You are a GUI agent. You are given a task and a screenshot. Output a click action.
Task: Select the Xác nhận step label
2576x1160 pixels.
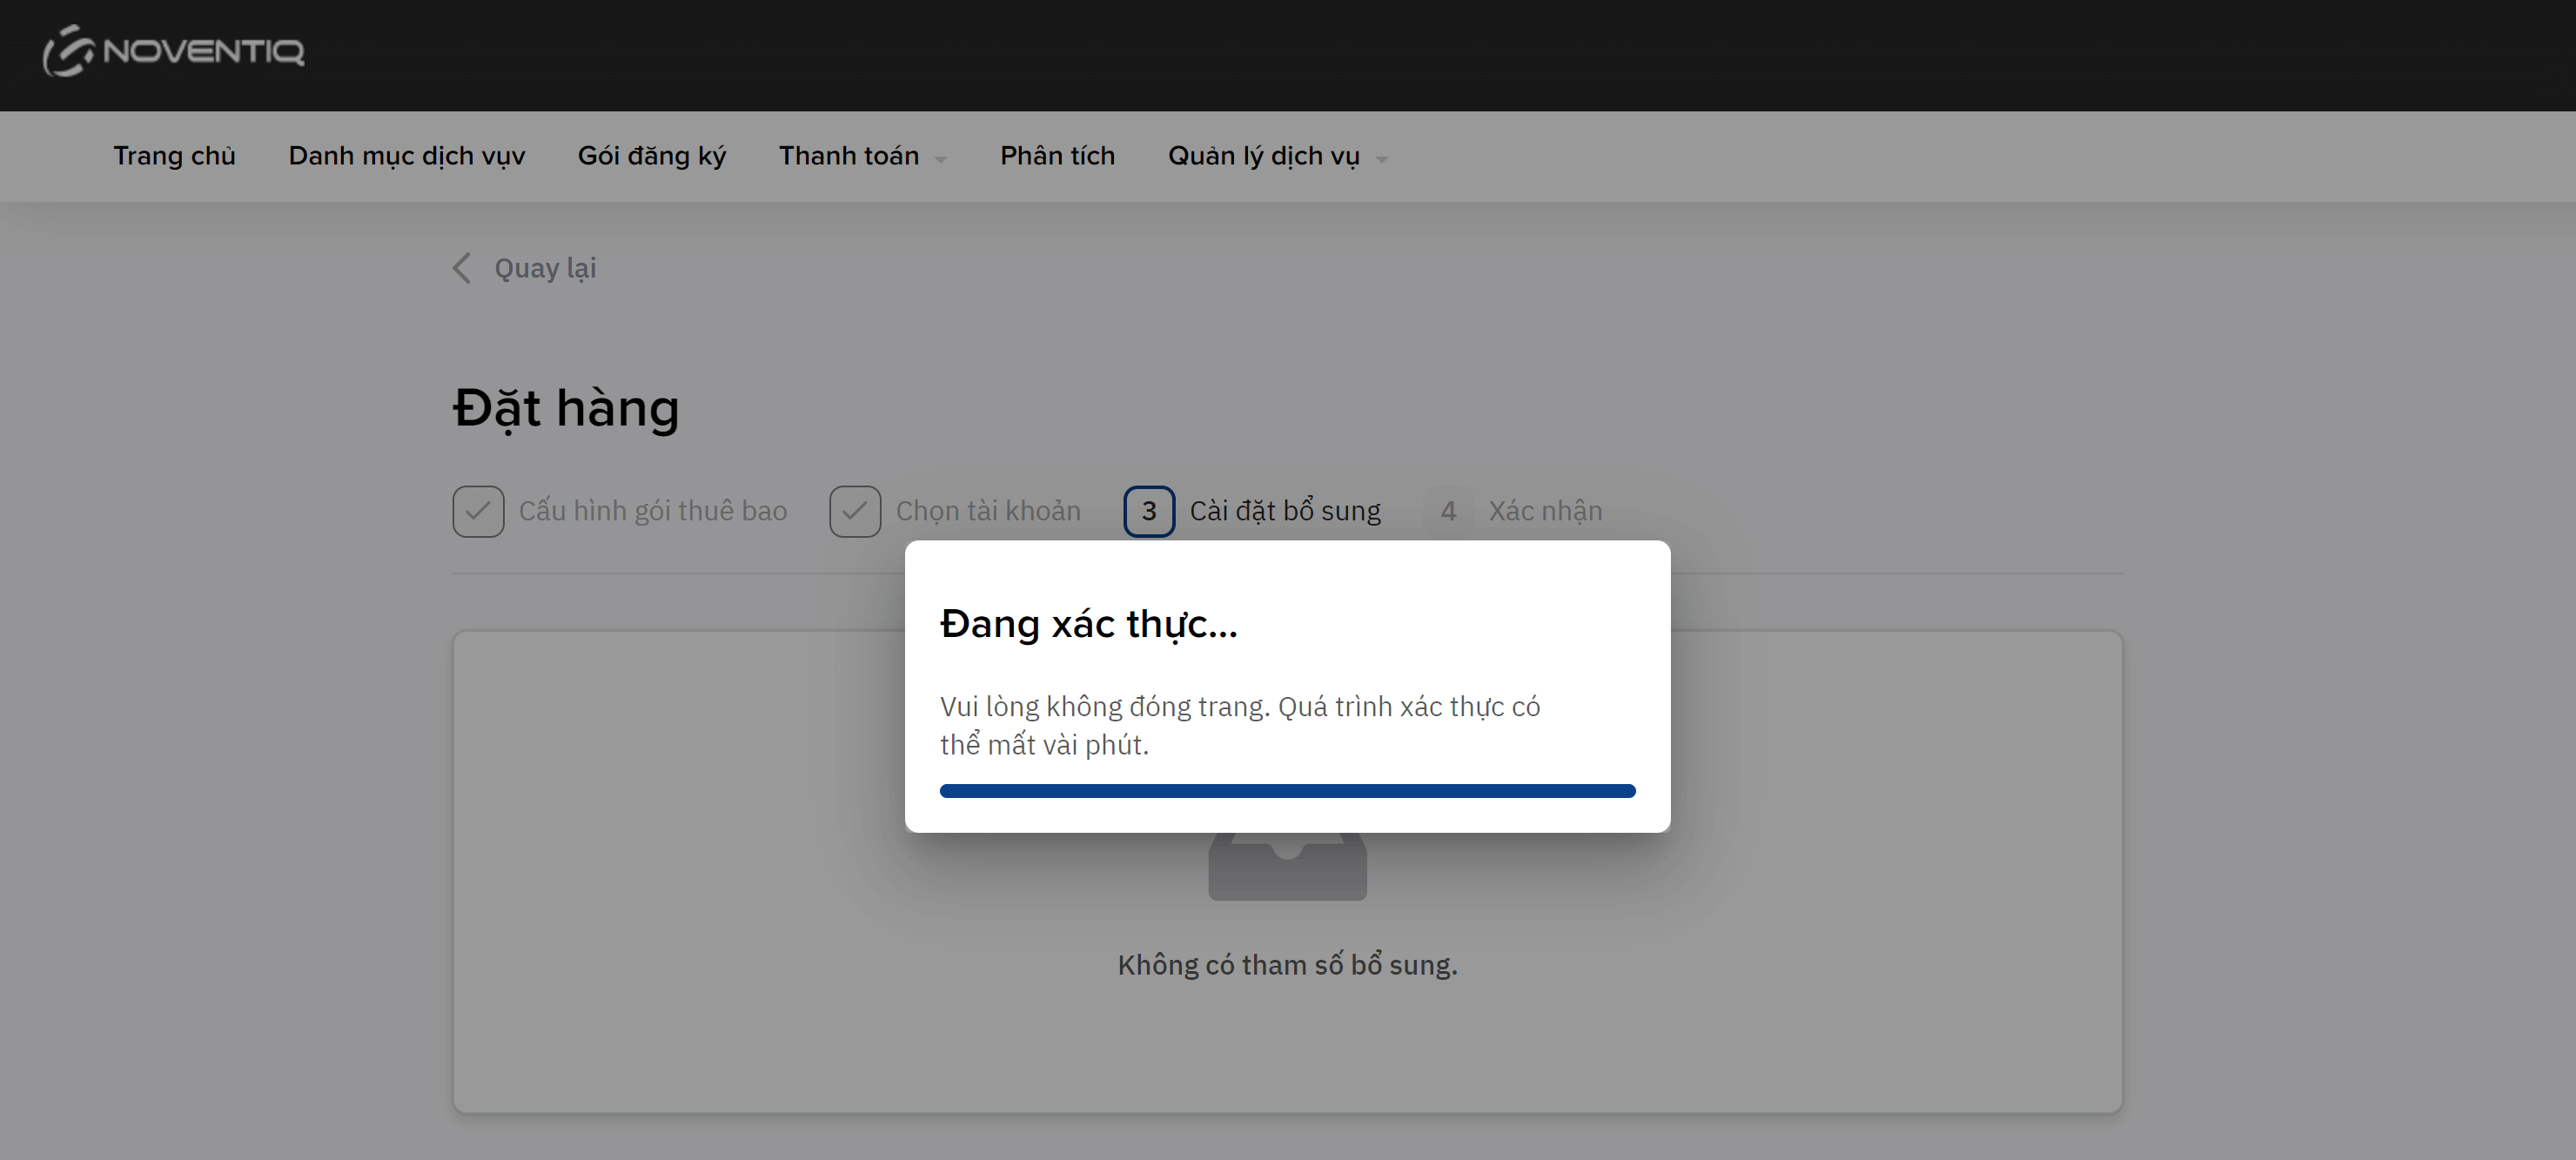[1545, 511]
